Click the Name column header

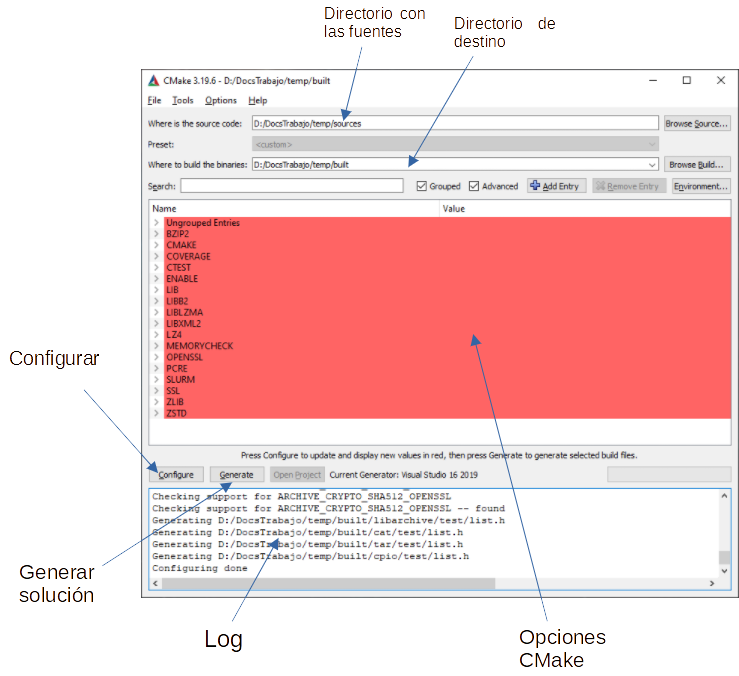295,208
